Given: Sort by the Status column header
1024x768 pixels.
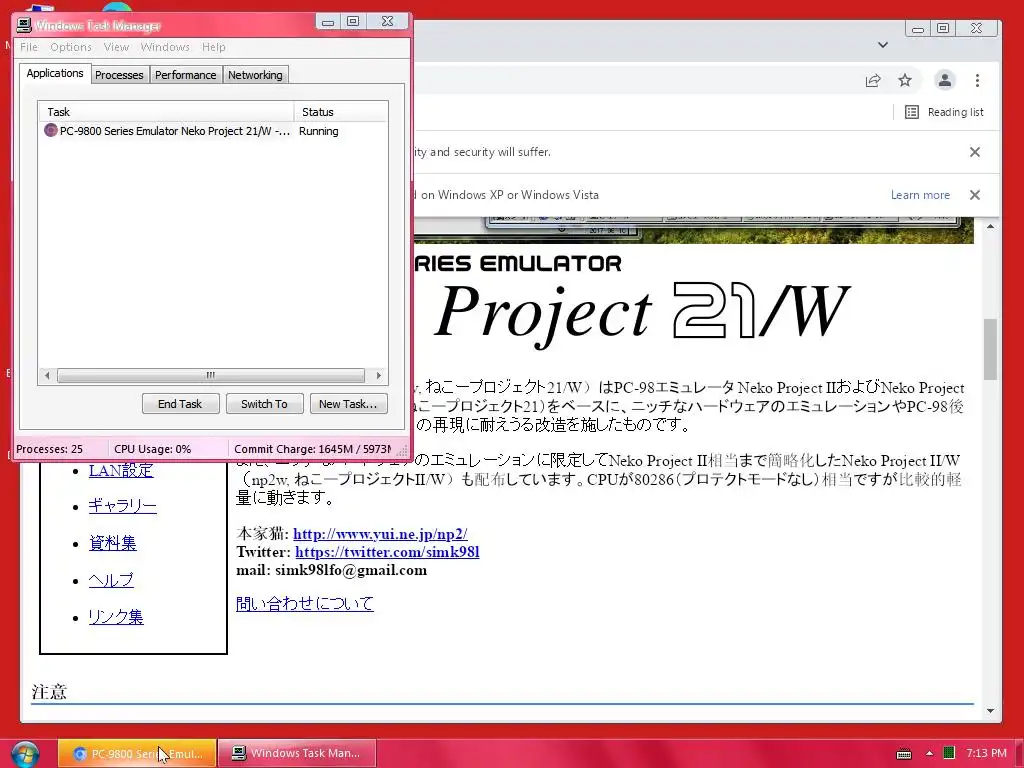Looking at the screenshot, I should (341, 112).
